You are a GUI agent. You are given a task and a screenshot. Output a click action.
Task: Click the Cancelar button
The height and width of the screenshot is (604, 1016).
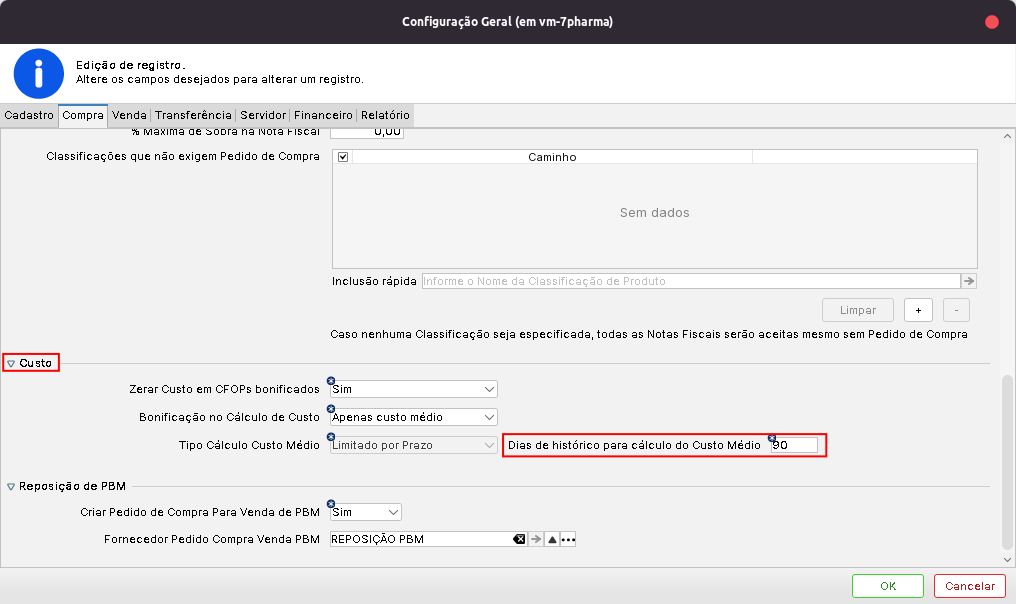tap(969, 586)
